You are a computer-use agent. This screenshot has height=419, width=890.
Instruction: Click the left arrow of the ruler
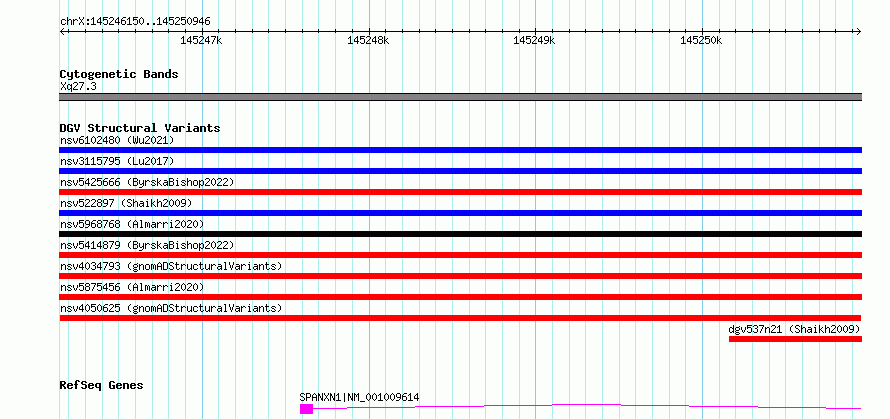(x=62, y=31)
